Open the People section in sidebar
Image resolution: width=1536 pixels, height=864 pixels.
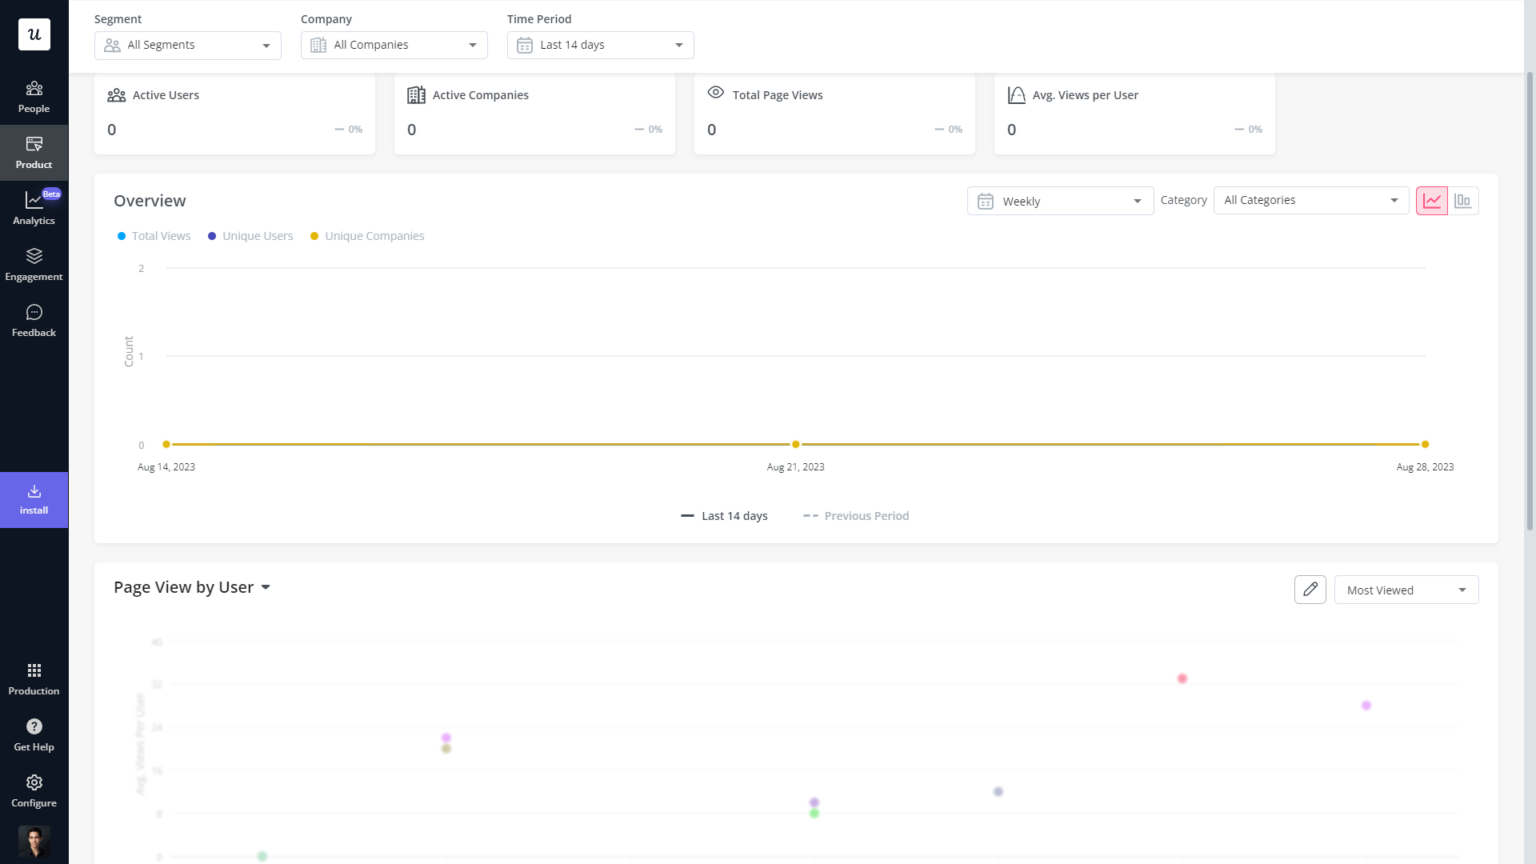tap(34, 97)
